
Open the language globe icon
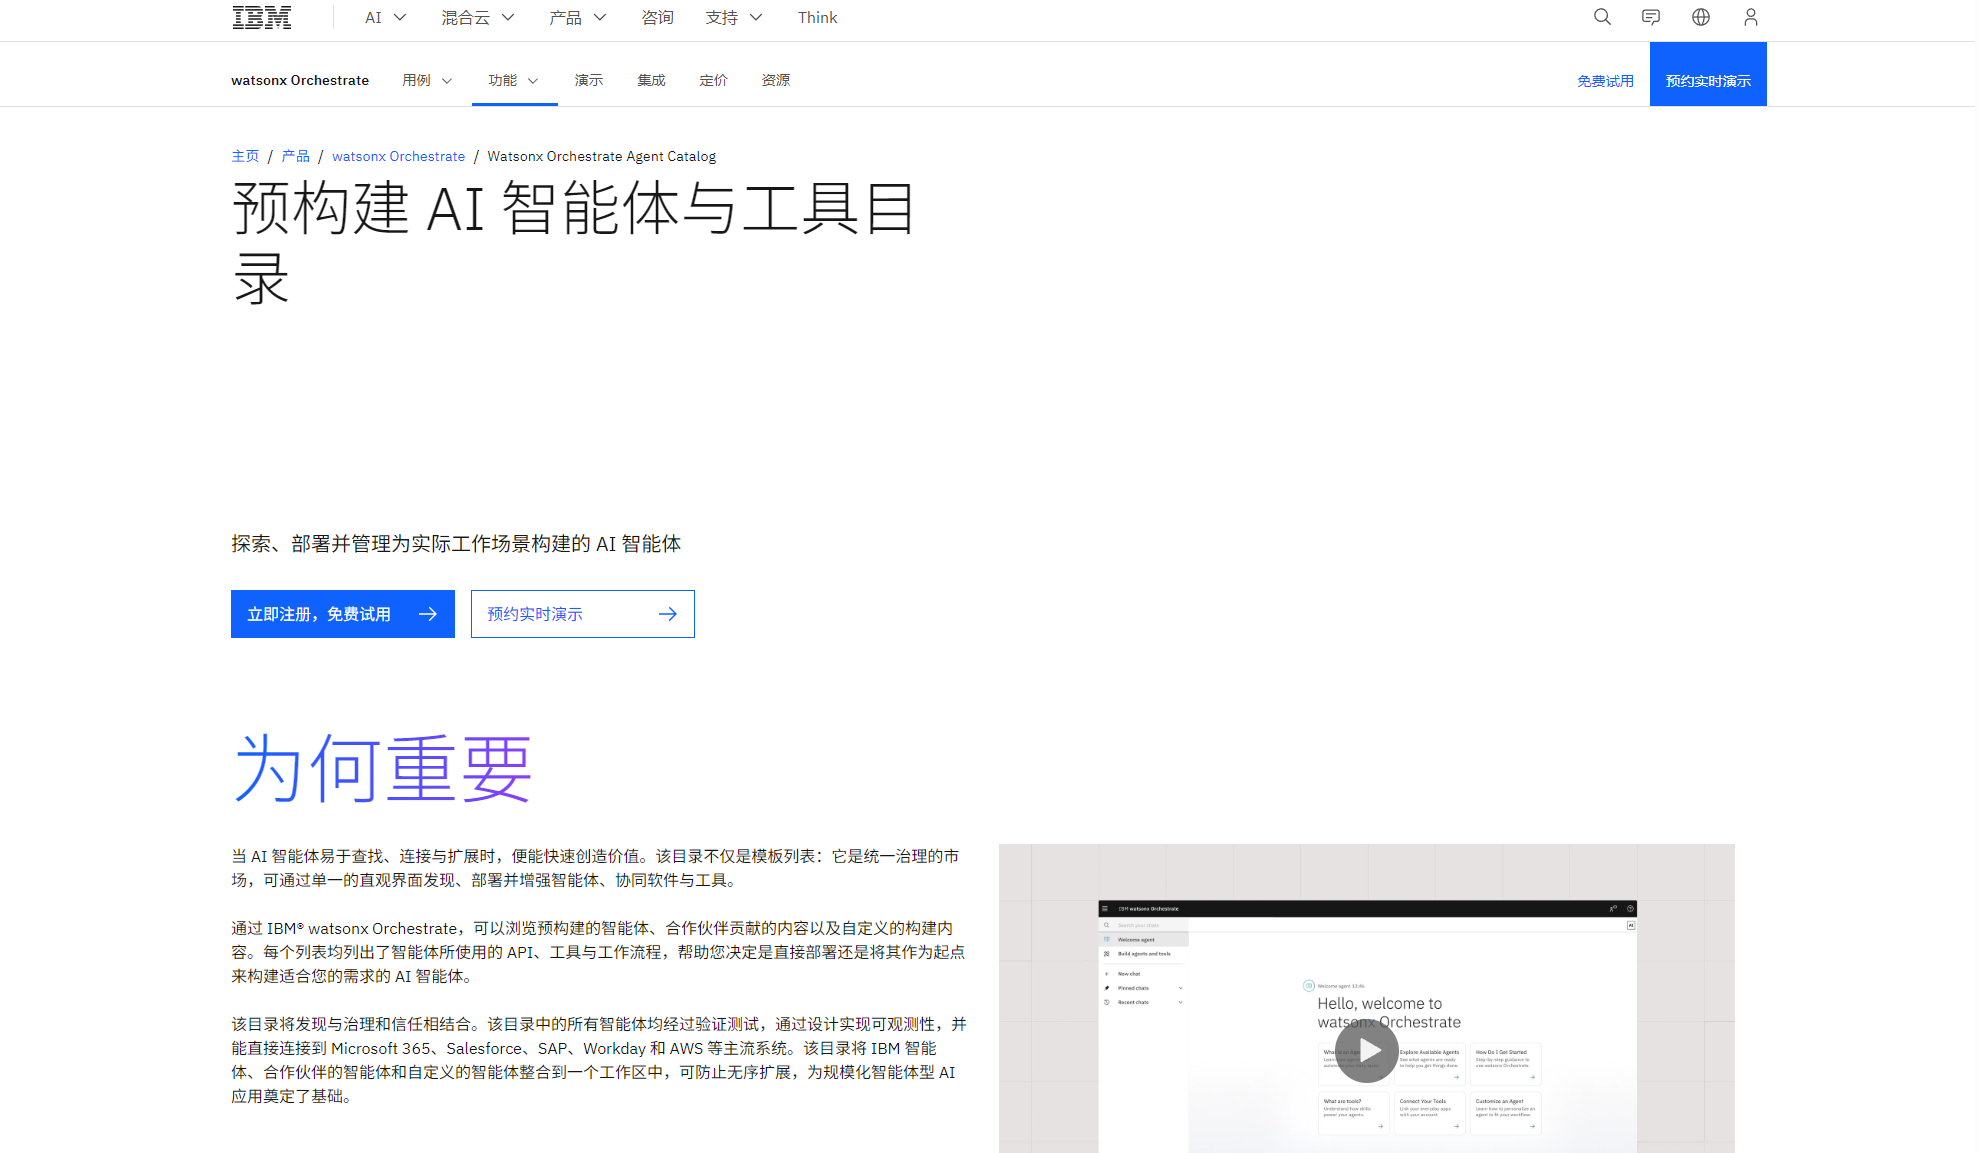1700,17
